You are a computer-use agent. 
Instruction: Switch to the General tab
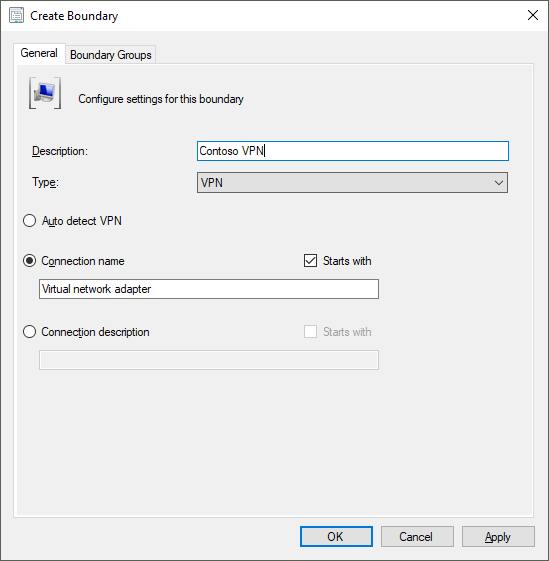click(39, 53)
